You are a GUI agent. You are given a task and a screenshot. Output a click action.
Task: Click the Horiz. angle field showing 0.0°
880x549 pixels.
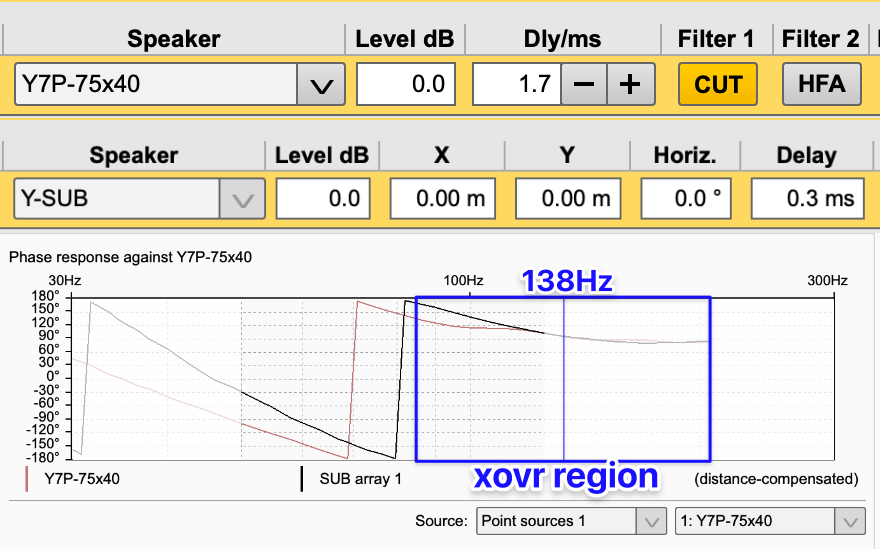pos(686,199)
